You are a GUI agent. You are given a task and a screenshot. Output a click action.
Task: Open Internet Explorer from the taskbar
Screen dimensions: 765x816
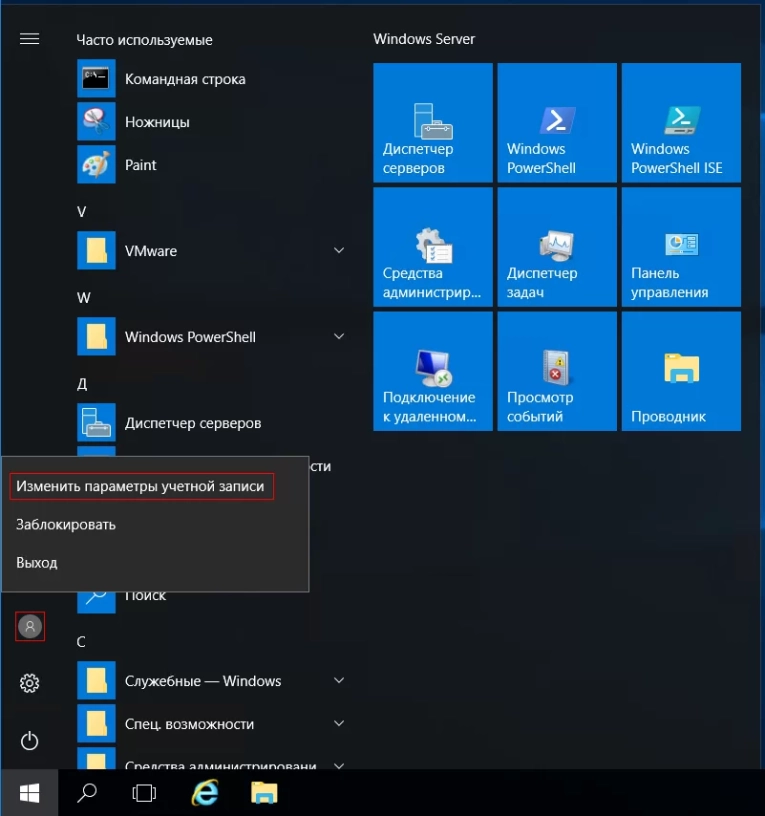pyautogui.click(x=205, y=793)
